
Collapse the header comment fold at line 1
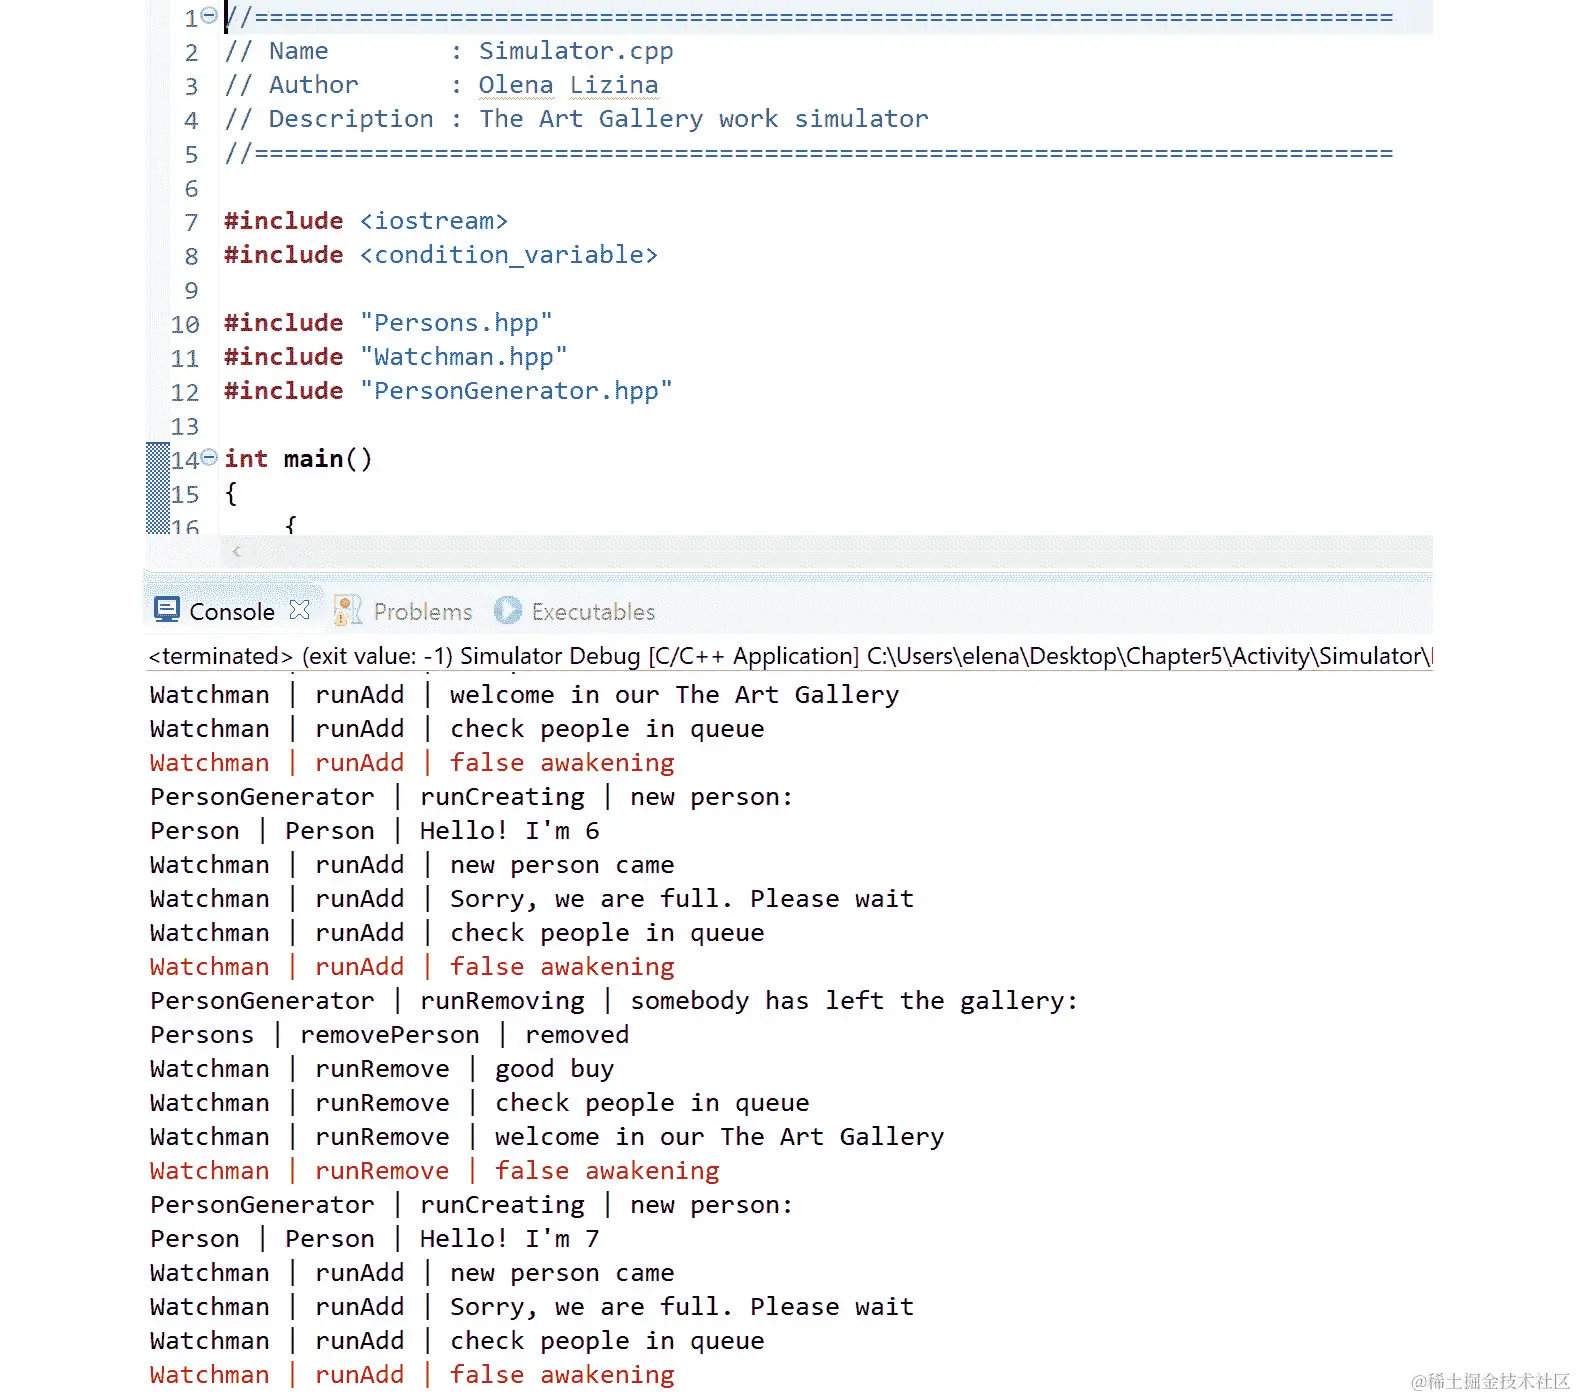(209, 15)
